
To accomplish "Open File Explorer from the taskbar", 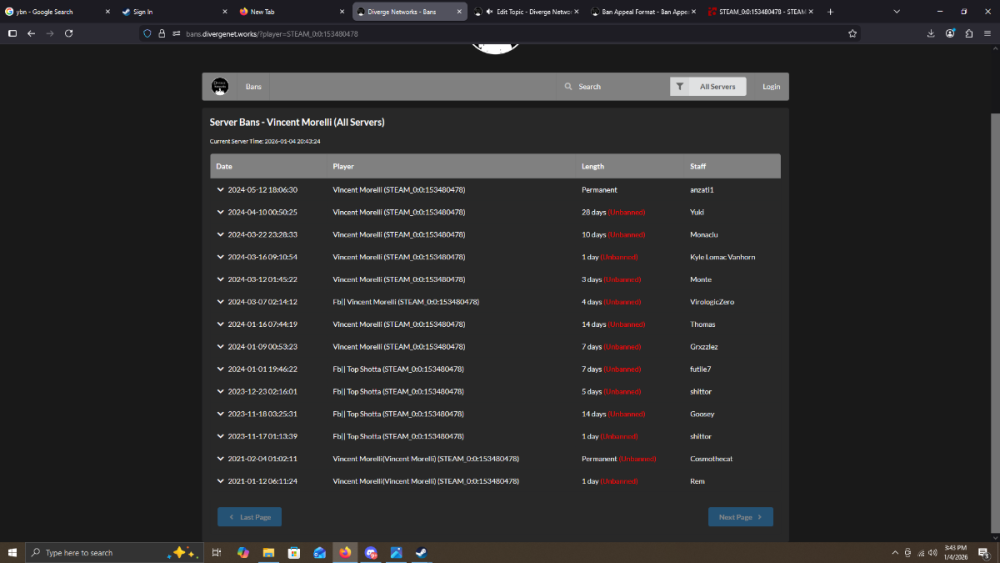I will 269,552.
